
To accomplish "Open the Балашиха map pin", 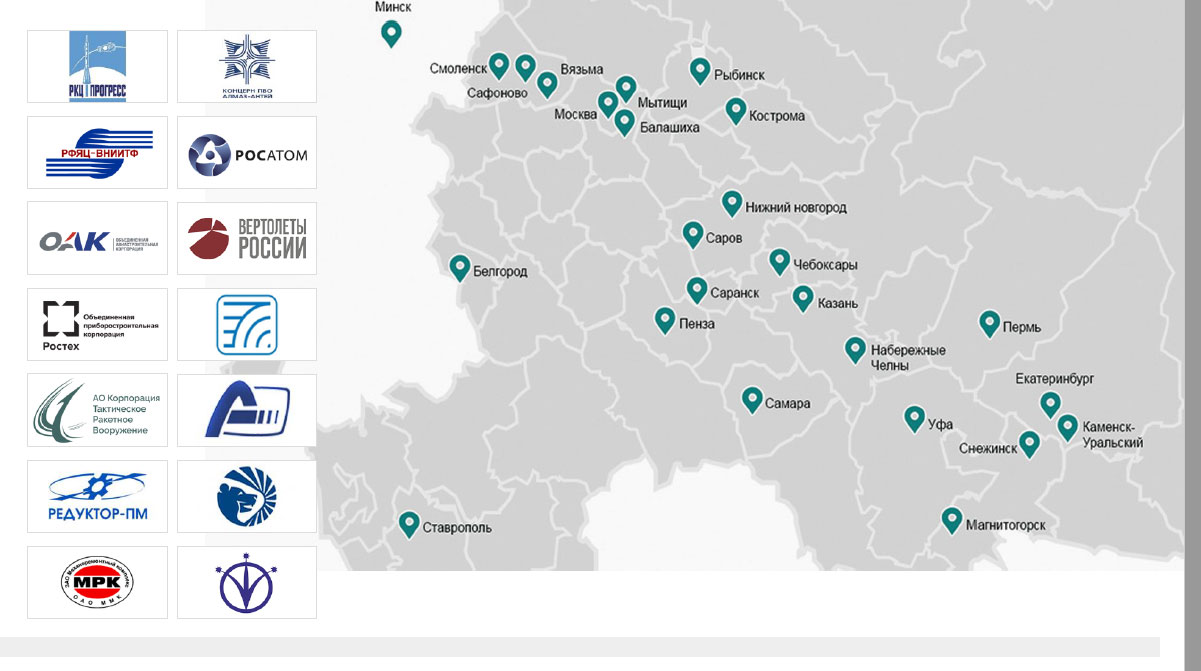I will (x=624, y=122).
